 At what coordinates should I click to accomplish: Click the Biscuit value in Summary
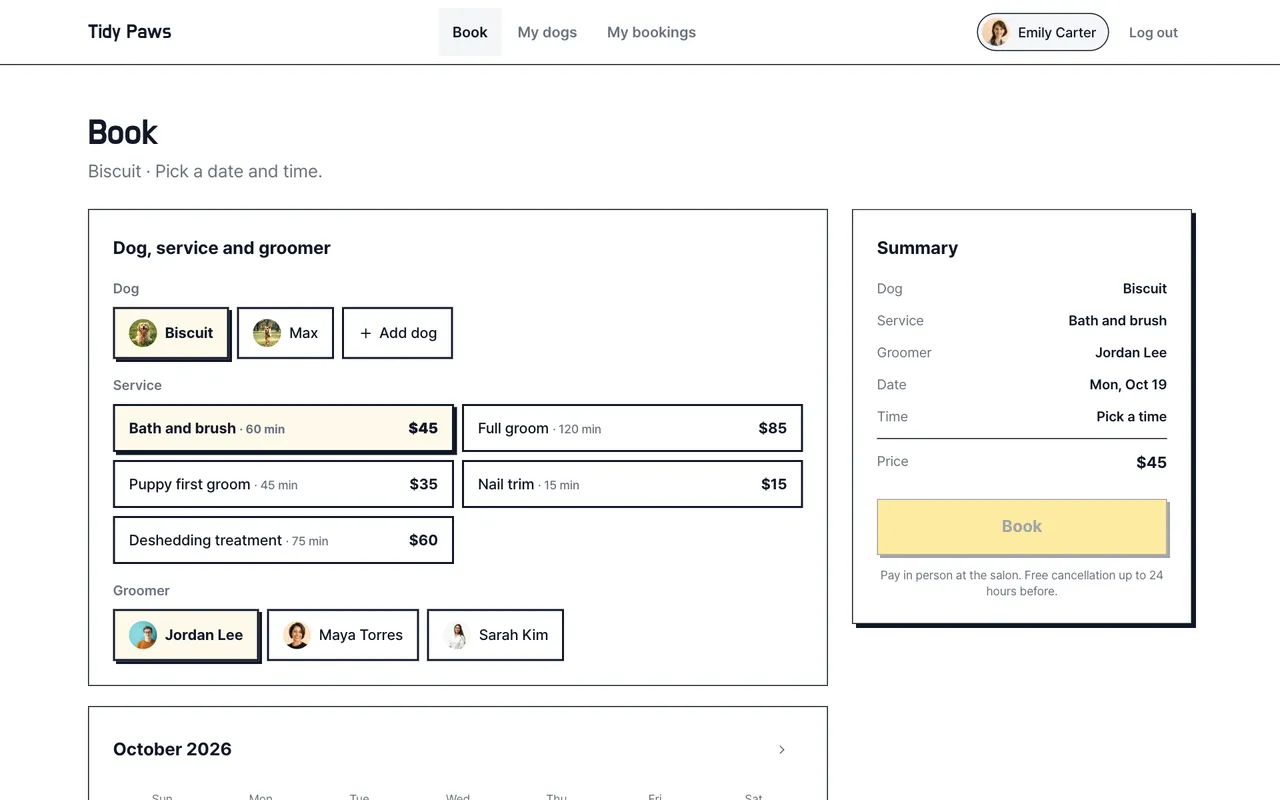click(x=1145, y=288)
